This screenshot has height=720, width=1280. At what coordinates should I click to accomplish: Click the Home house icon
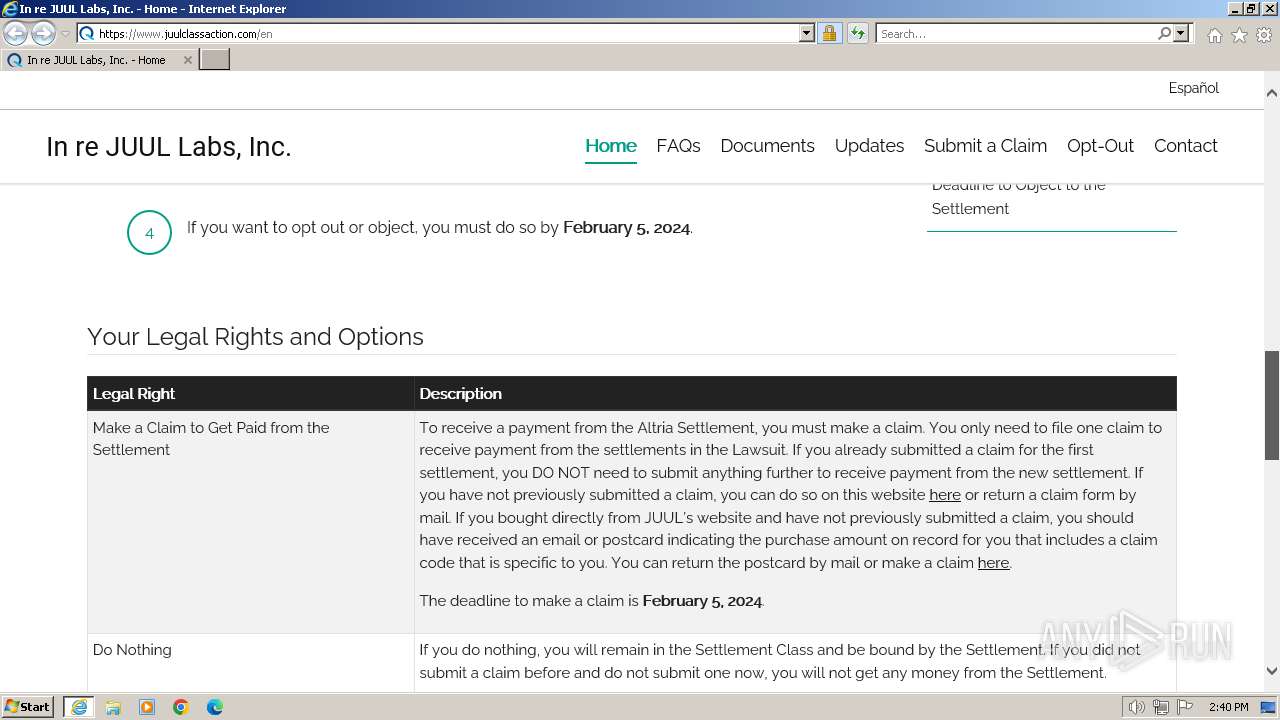click(1214, 35)
